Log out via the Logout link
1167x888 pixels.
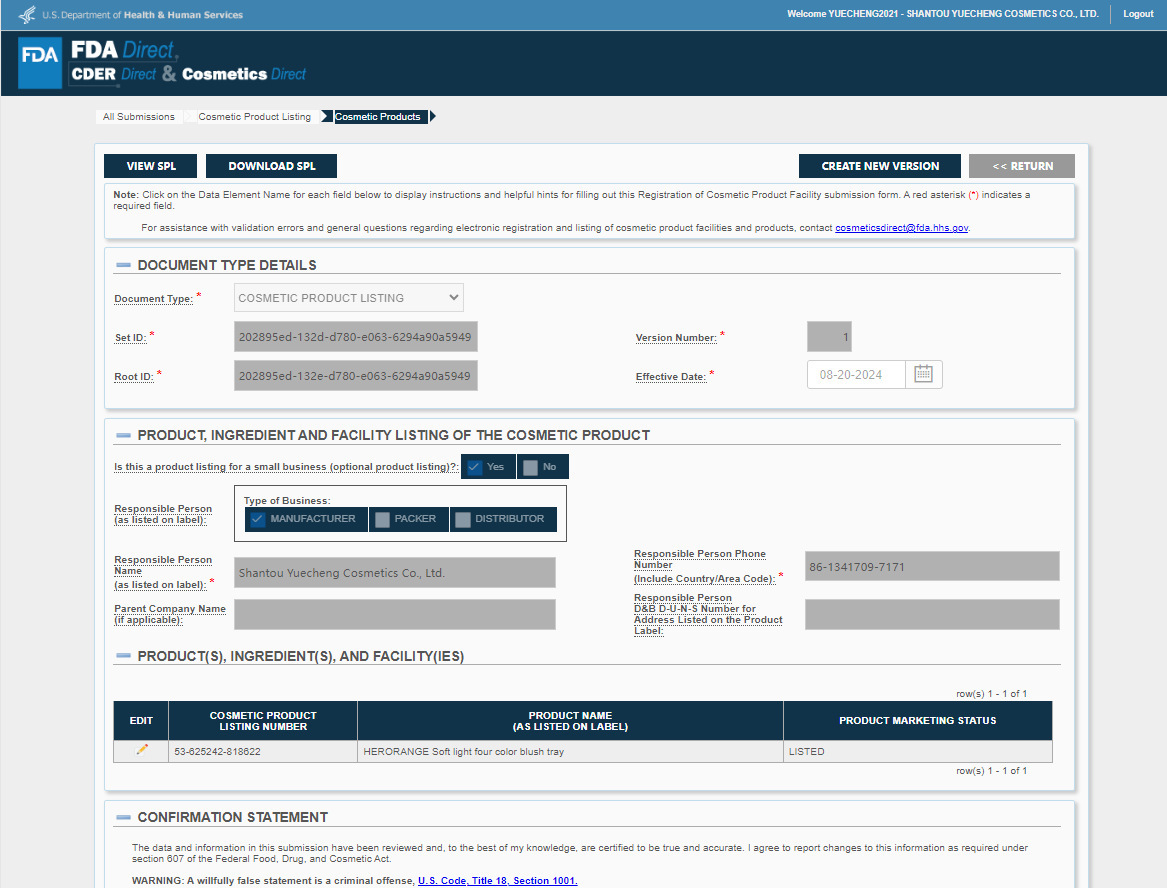click(1138, 14)
